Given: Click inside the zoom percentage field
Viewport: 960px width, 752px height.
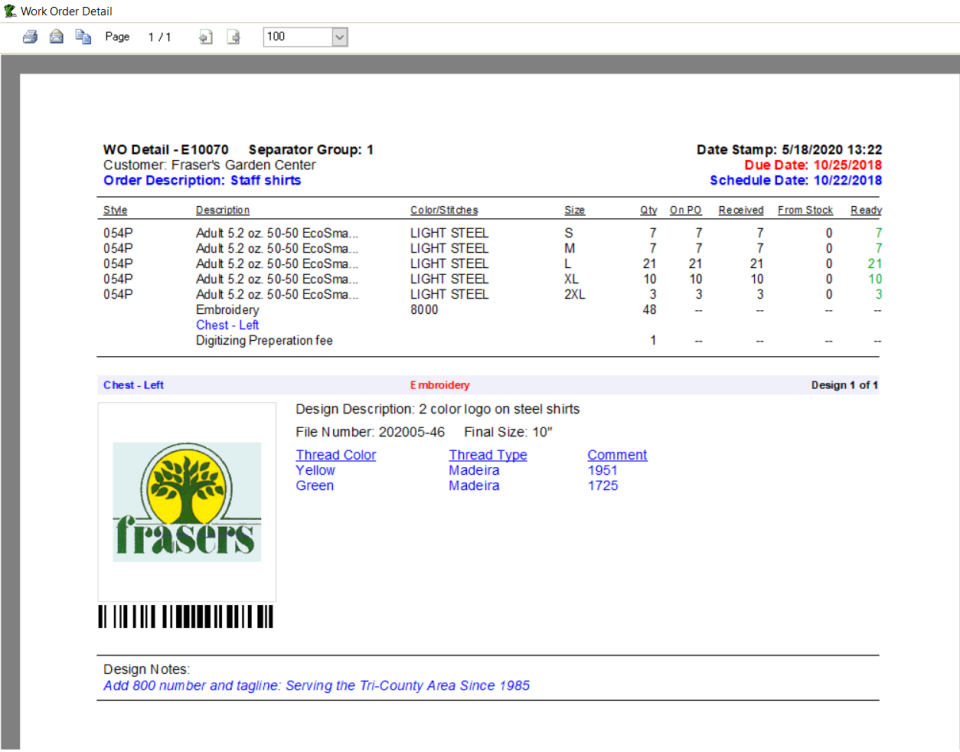Looking at the screenshot, I should [295, 36].
